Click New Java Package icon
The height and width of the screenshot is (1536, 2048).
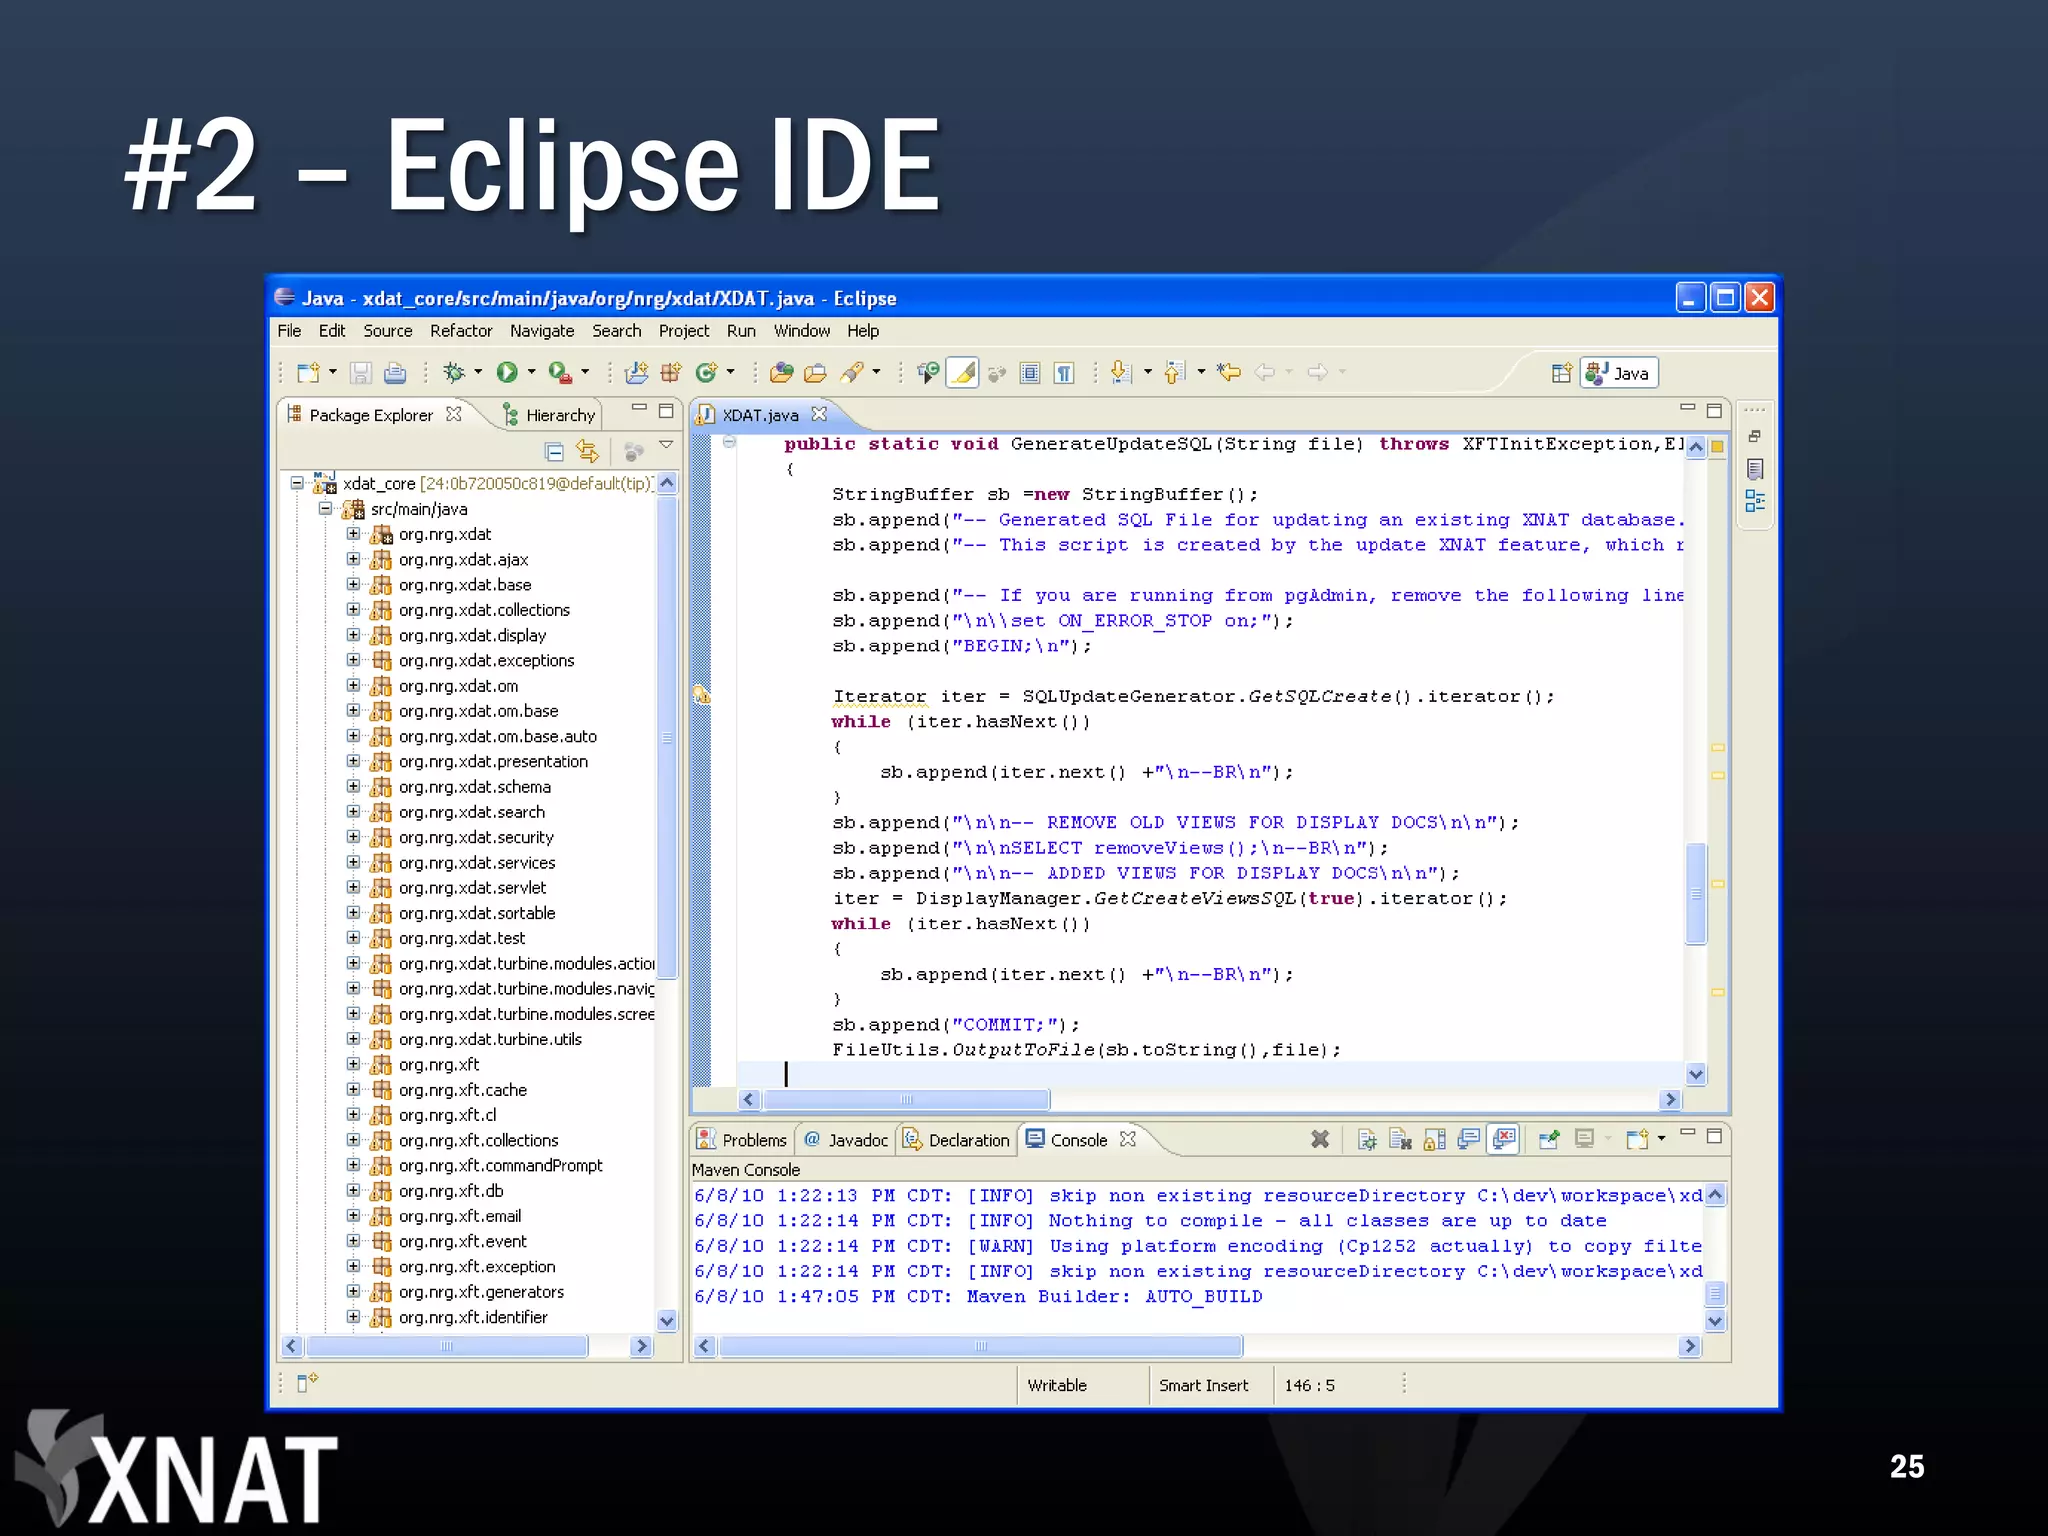[x=670, y=372]
